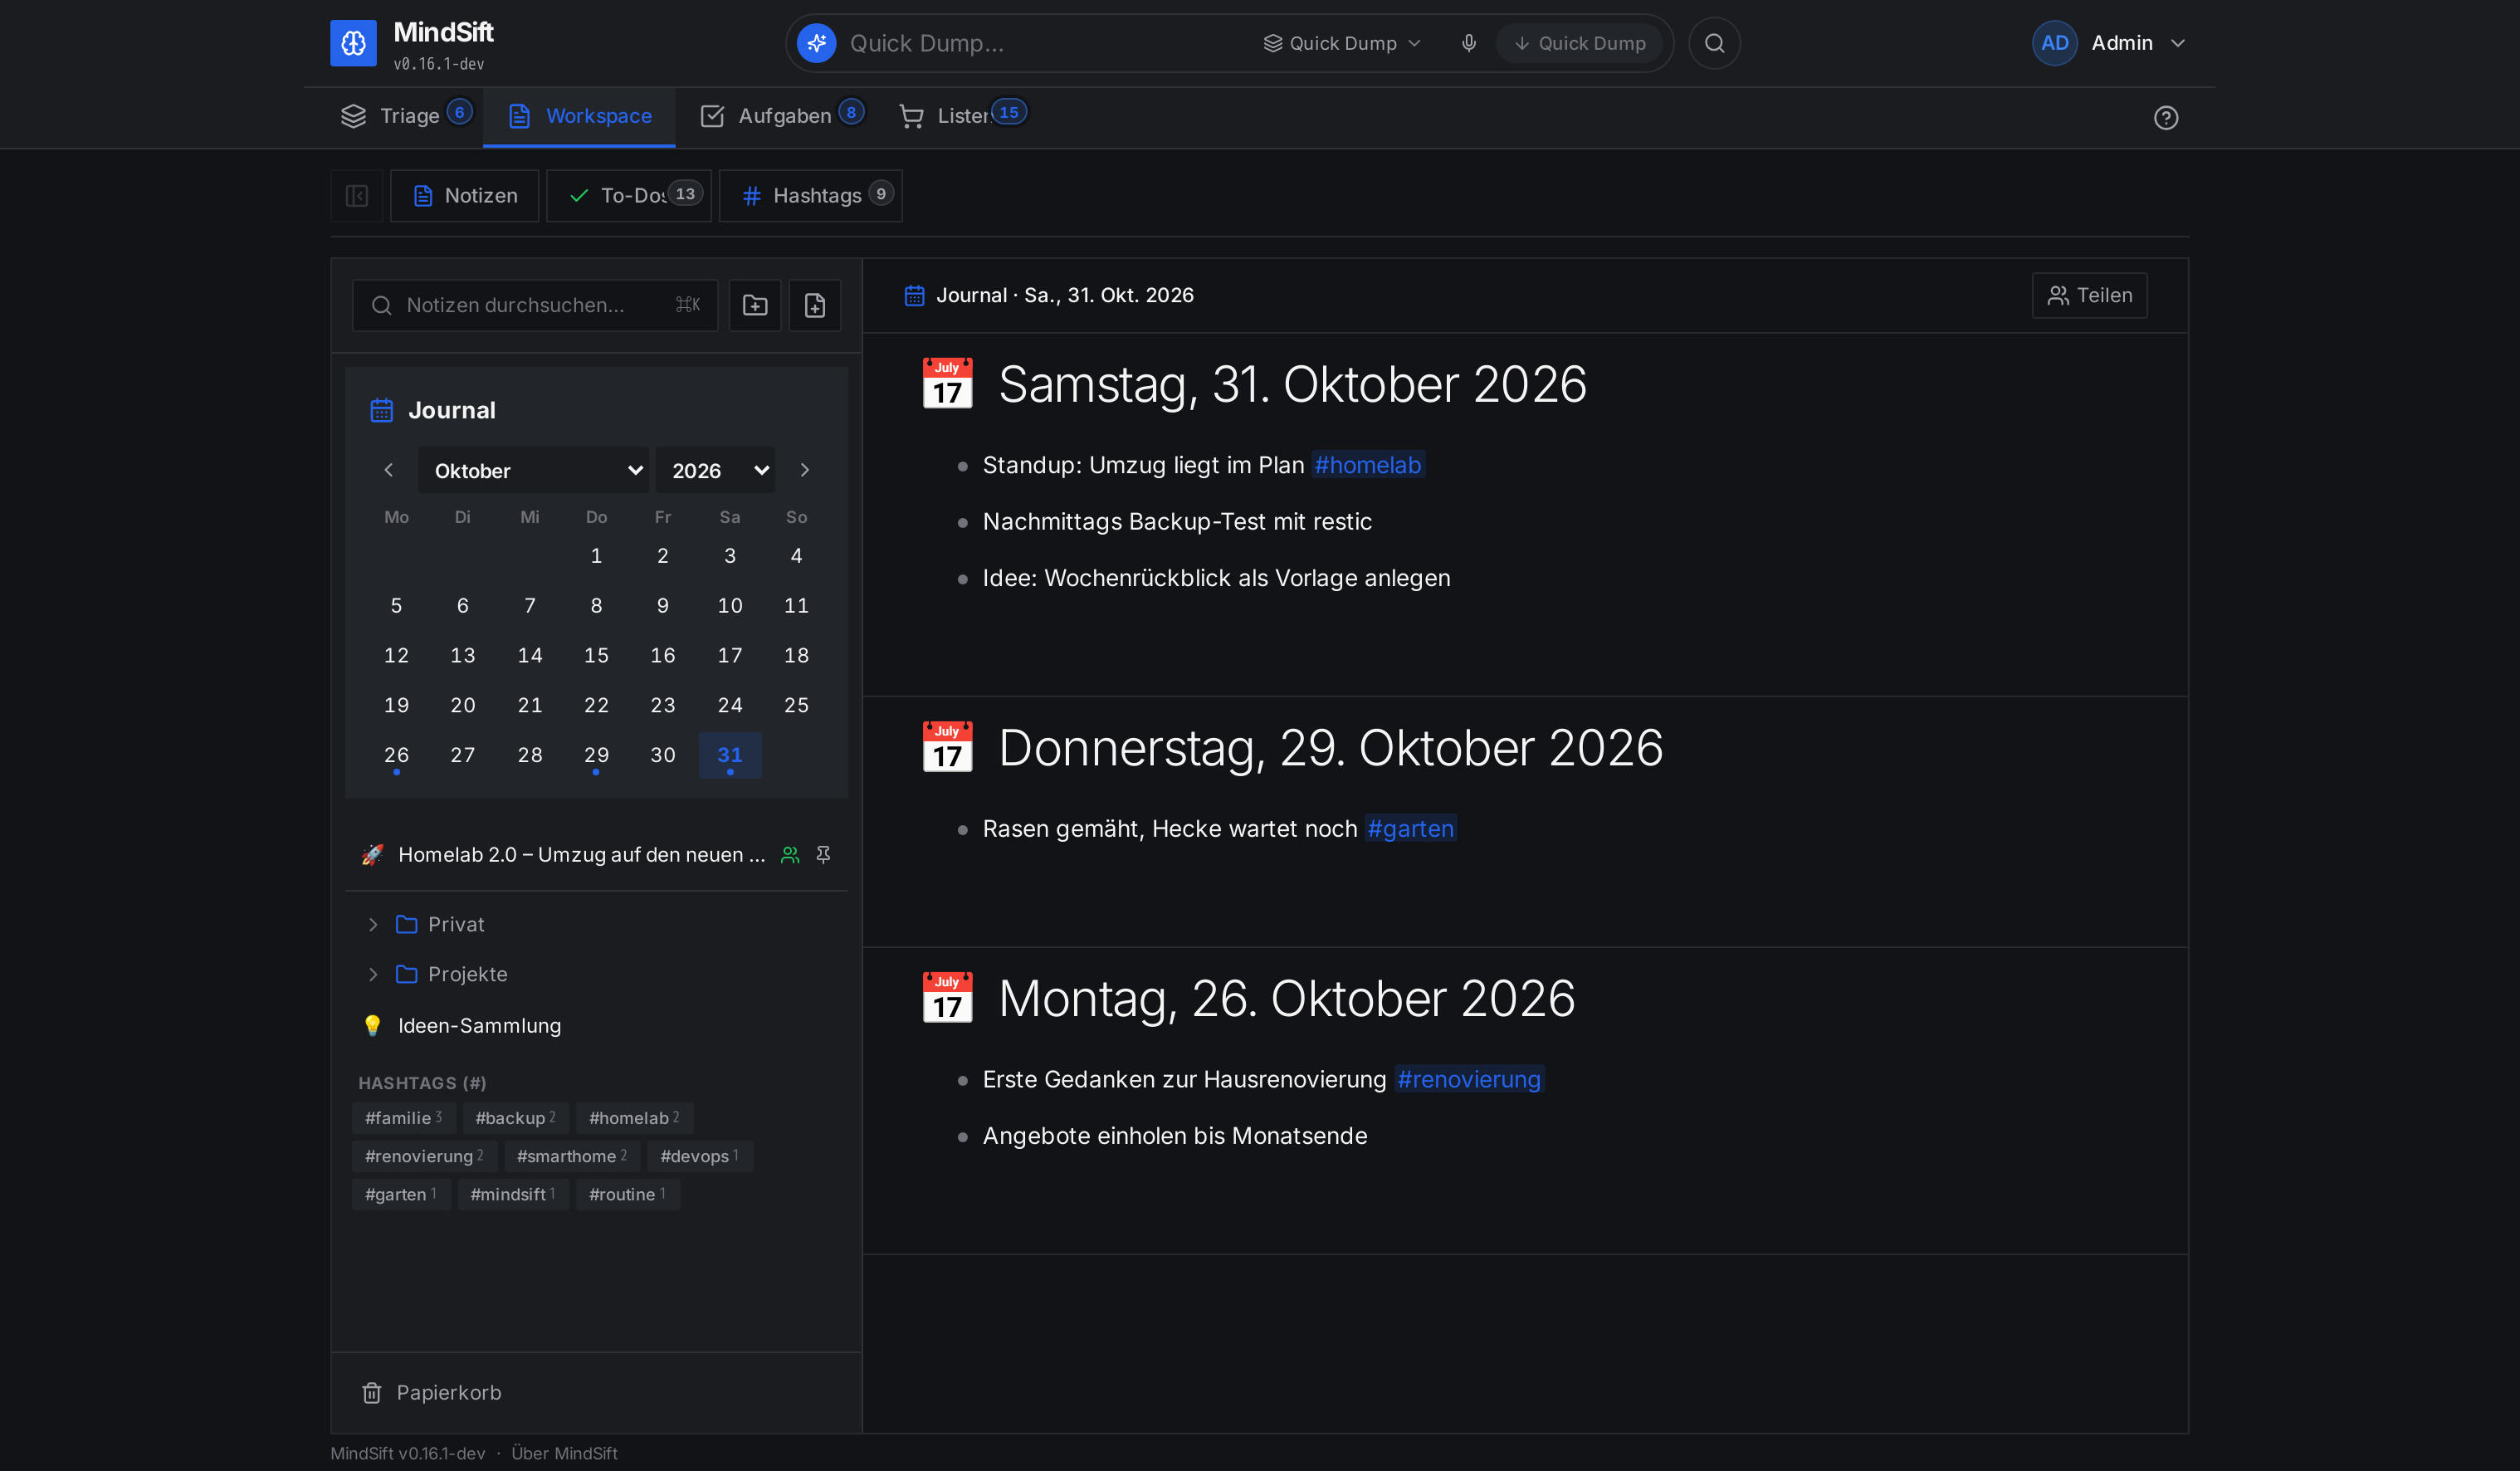Click the AD user avatar
Screen dimensions: 2520x1471
[x=2054, y=43]
